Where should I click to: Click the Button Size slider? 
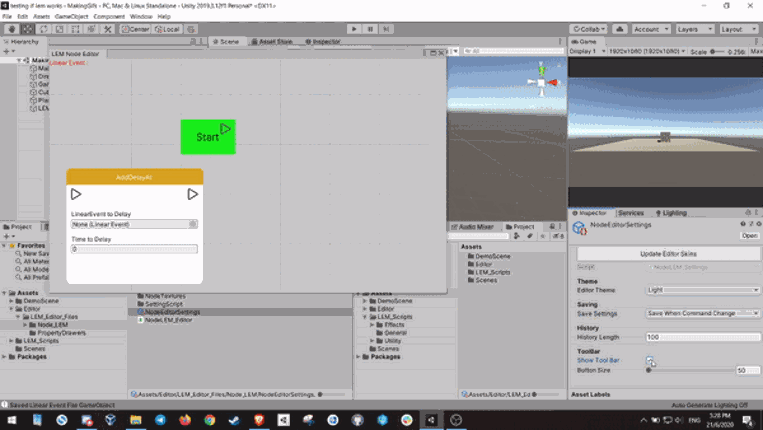[690, 370]
